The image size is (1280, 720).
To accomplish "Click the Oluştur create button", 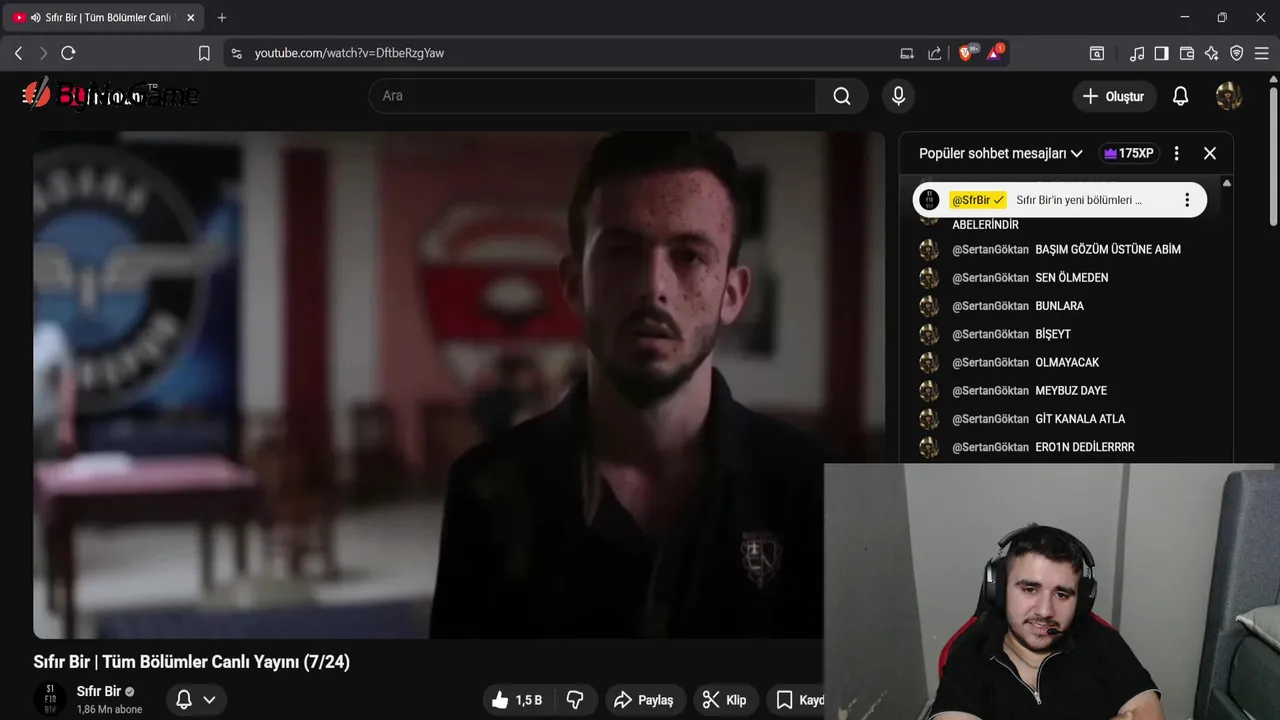I will click(x=1114, y=96).
